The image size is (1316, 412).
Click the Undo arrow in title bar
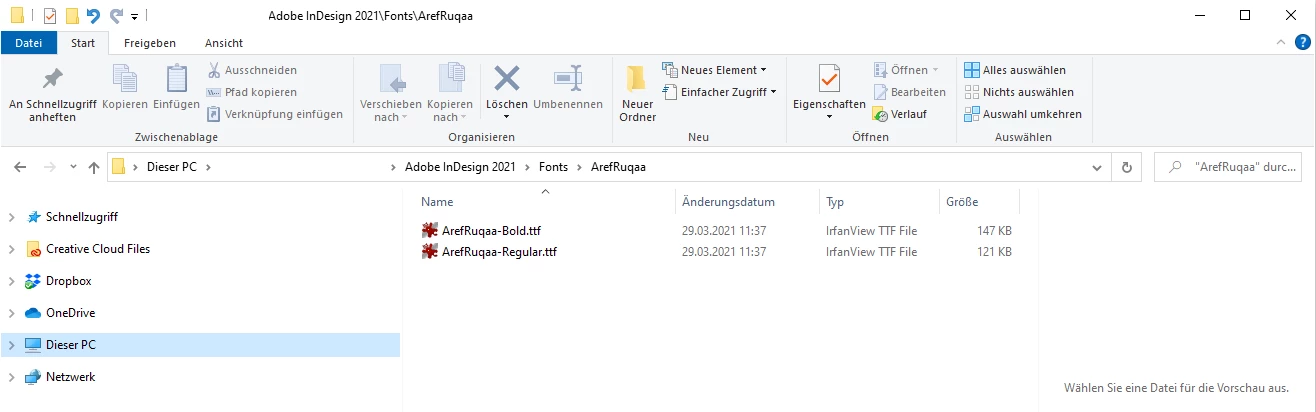coord(94,15)
